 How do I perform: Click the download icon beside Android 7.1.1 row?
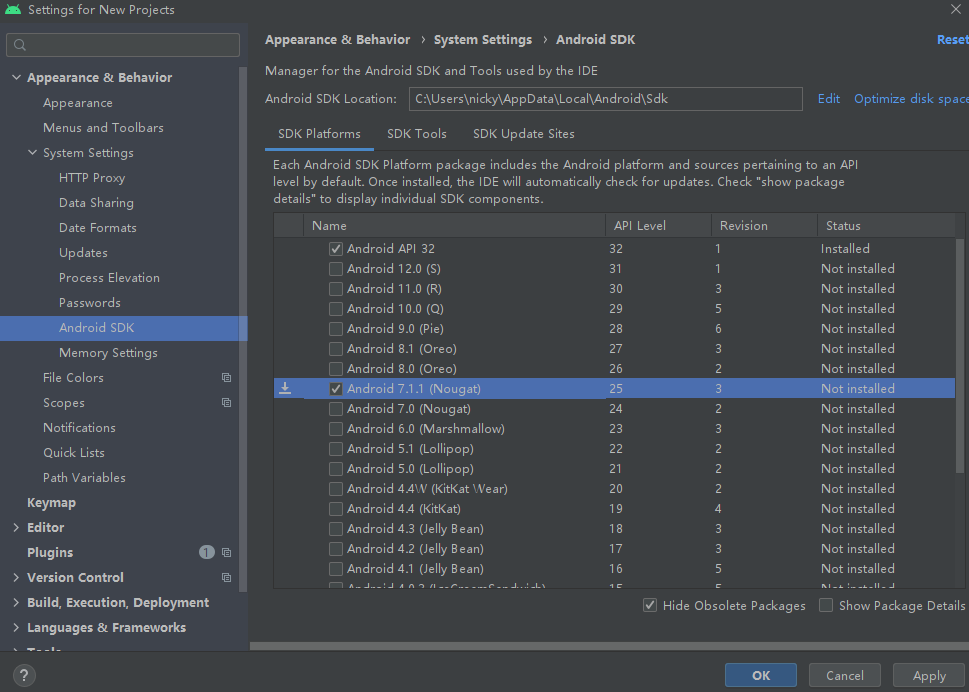click(x=285, y=388)
